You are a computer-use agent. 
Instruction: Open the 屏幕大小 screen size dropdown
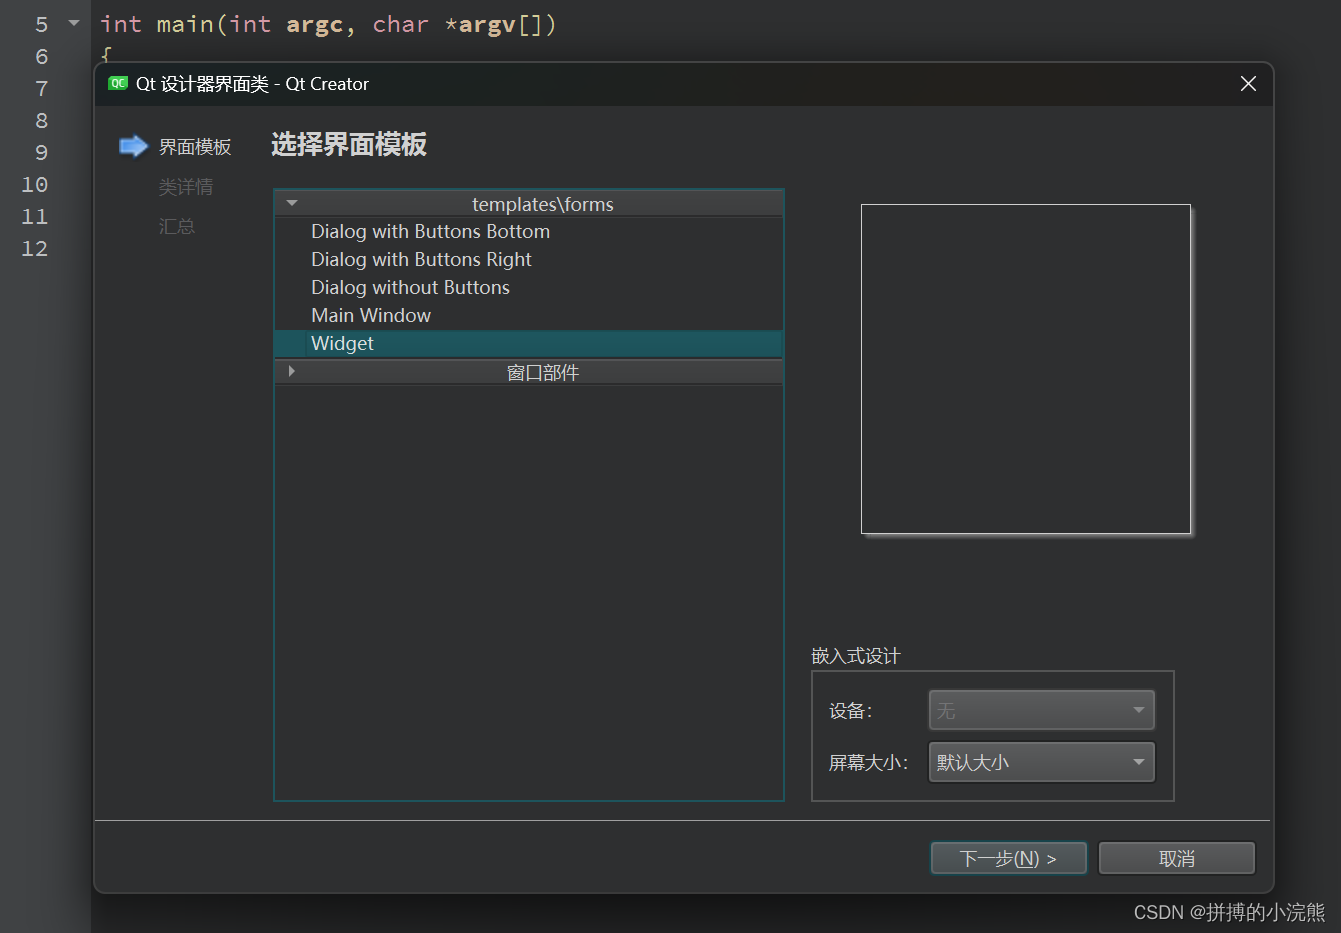click(x=1041, y=762)
